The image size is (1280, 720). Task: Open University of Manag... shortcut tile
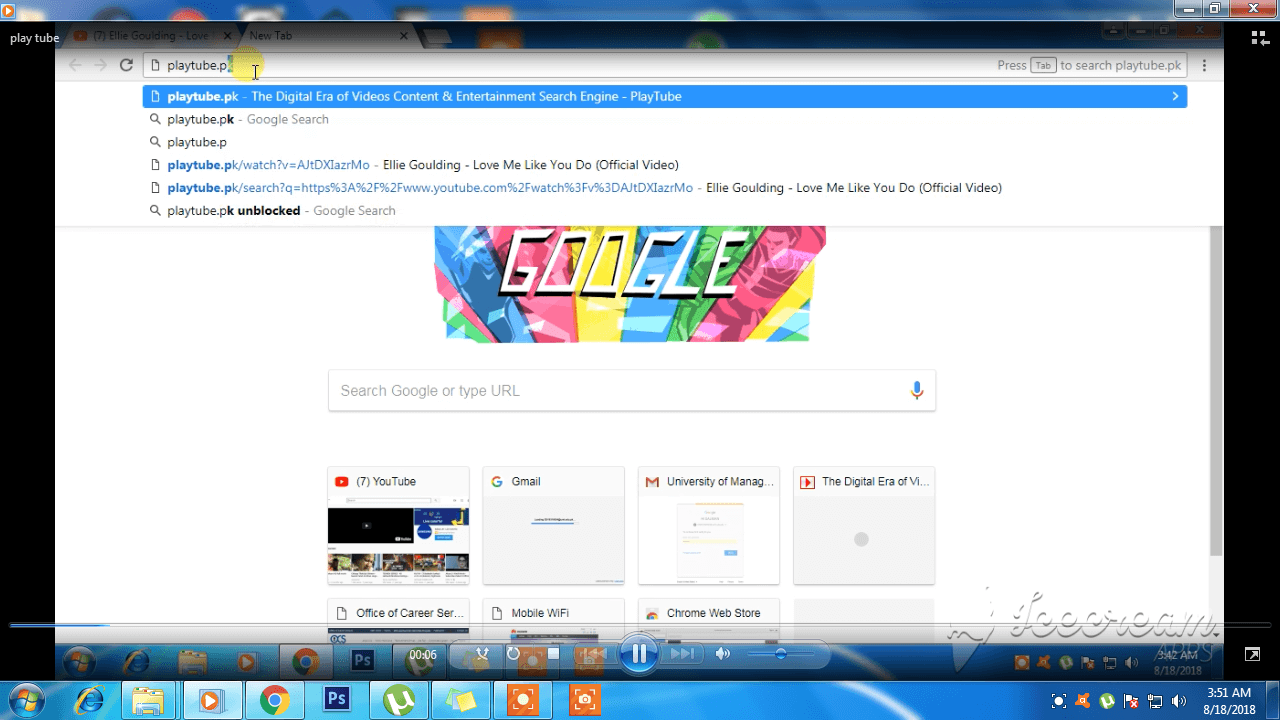pyautogui.click(x=709, y=525)
